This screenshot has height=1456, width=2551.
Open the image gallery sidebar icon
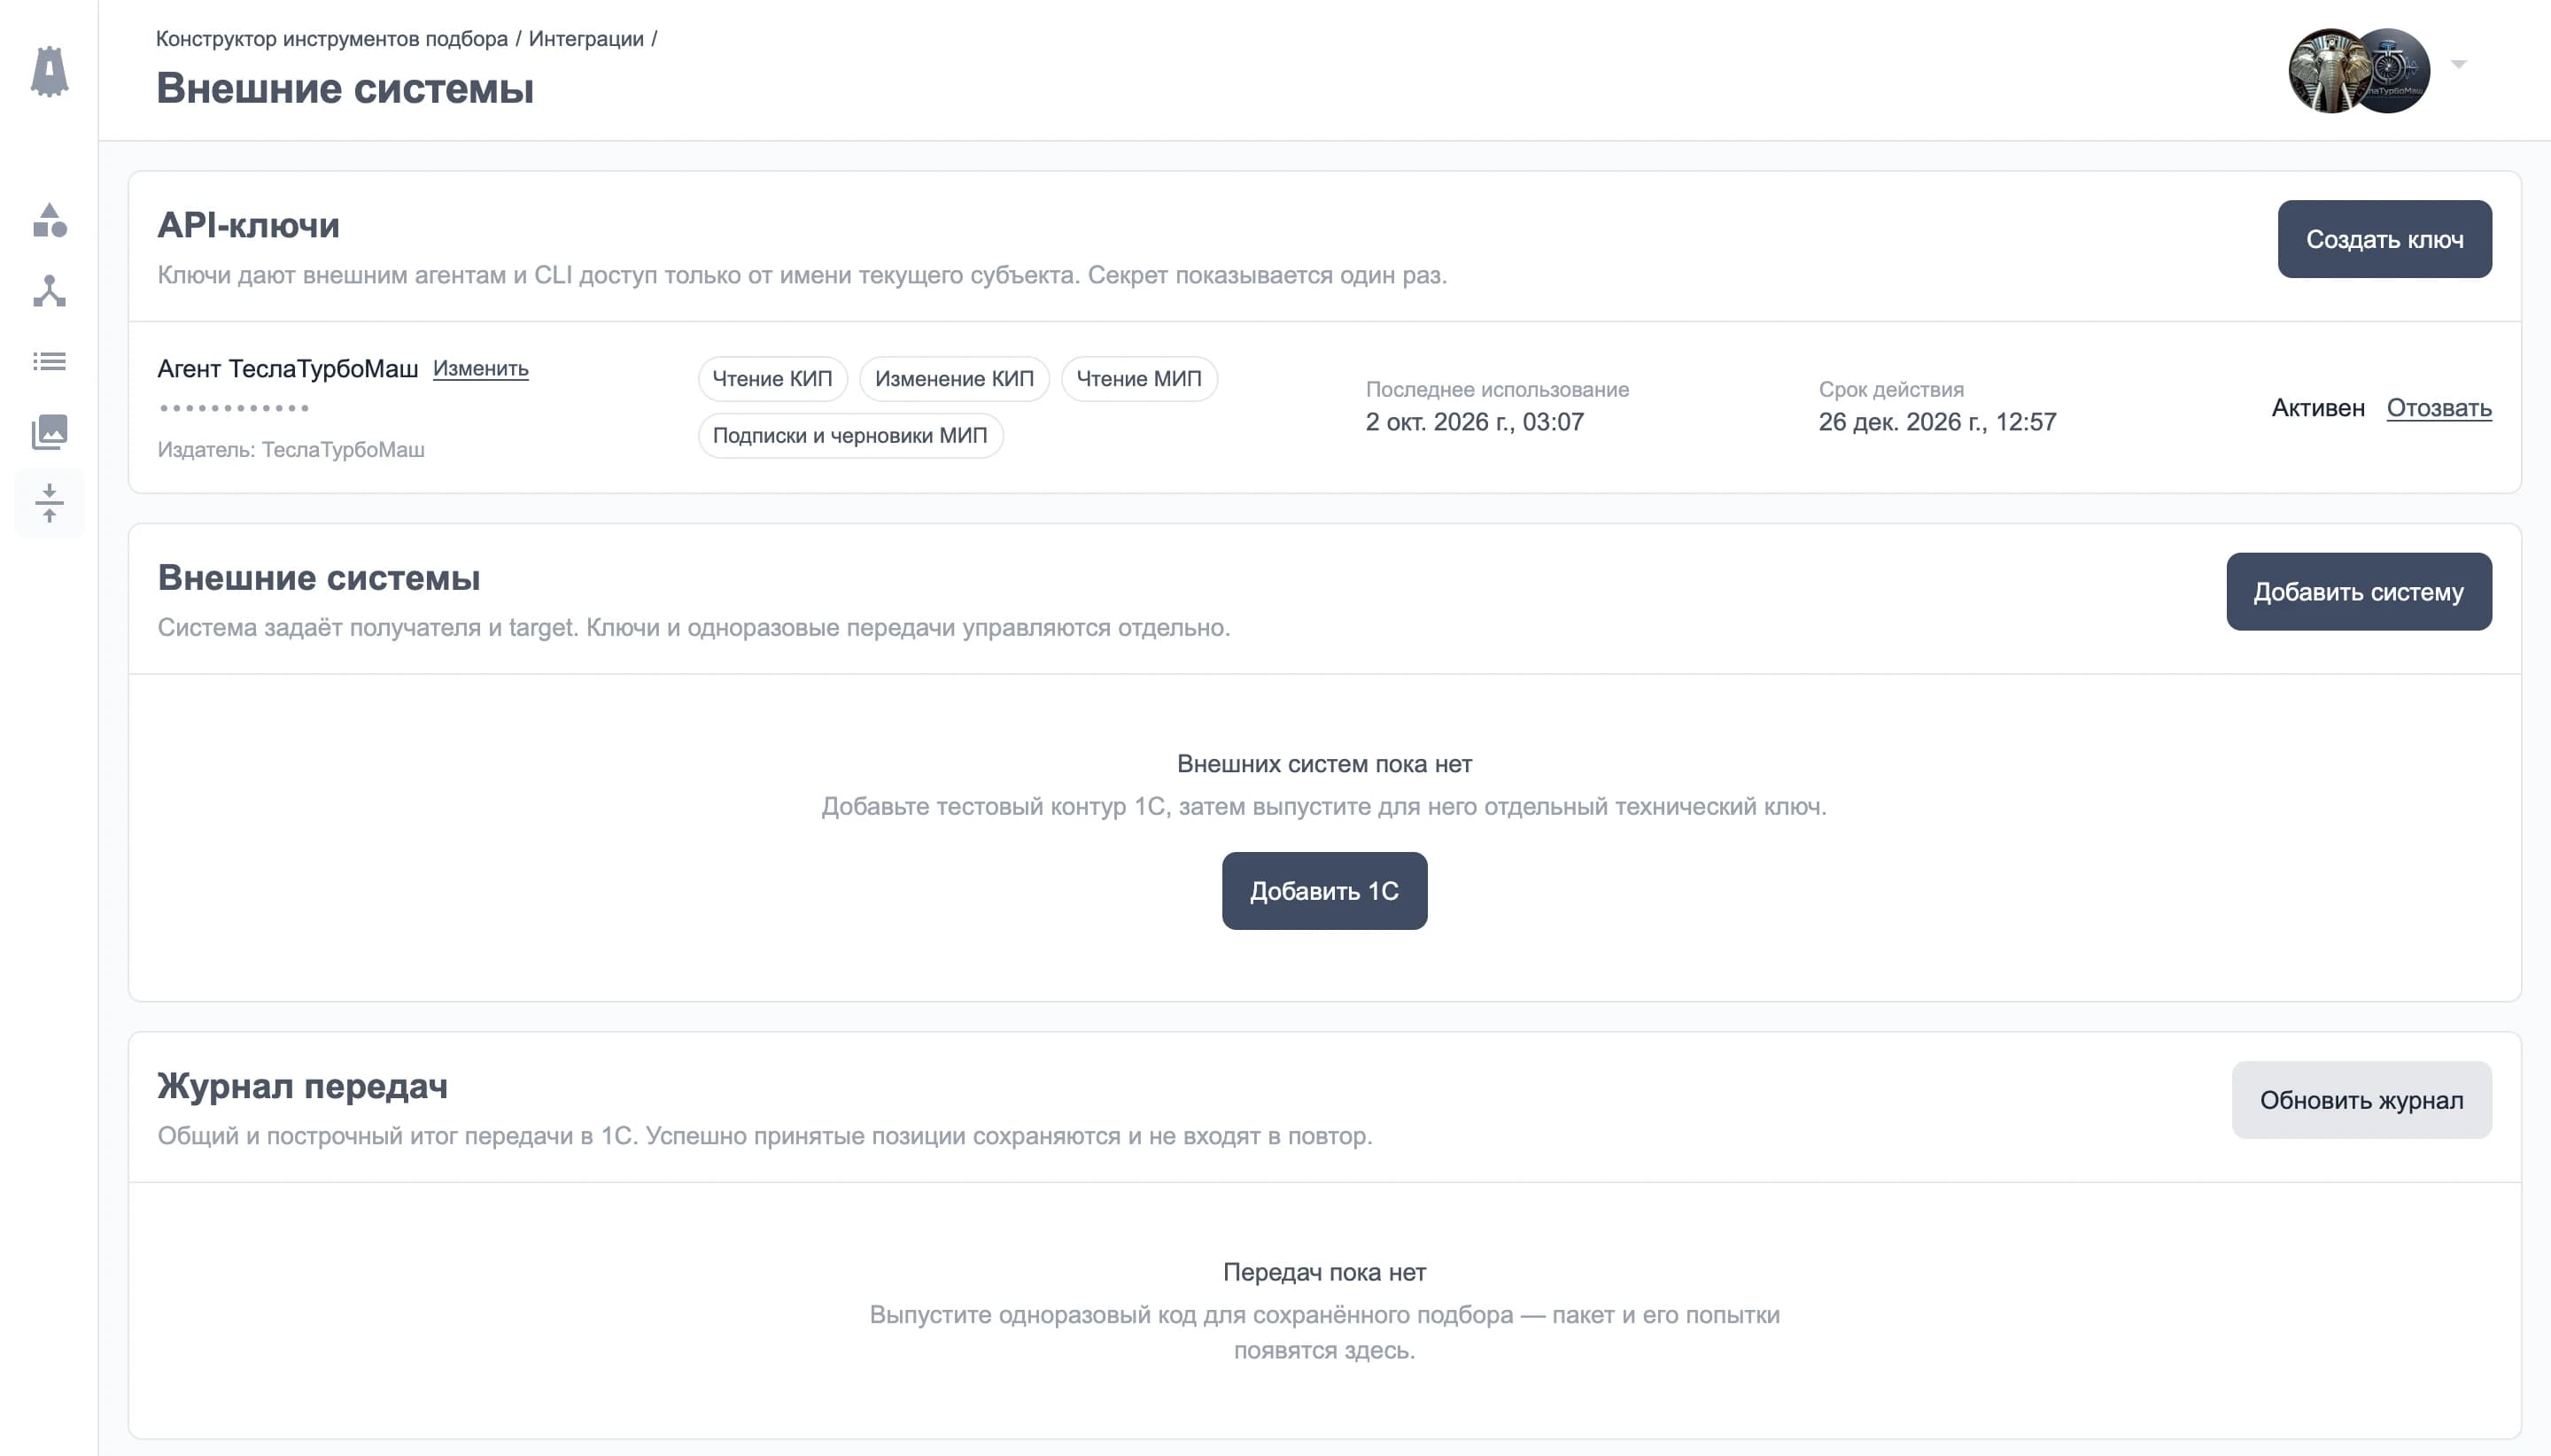(49, 432)
